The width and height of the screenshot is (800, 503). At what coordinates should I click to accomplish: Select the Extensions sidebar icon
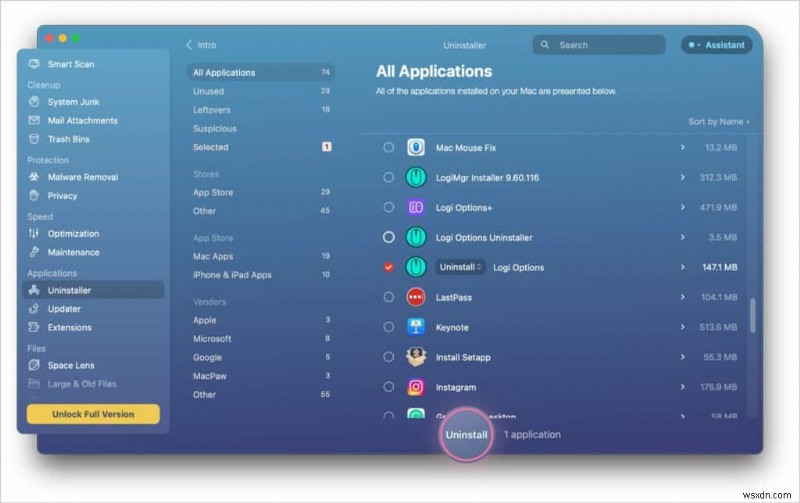(x=34, y=327)
